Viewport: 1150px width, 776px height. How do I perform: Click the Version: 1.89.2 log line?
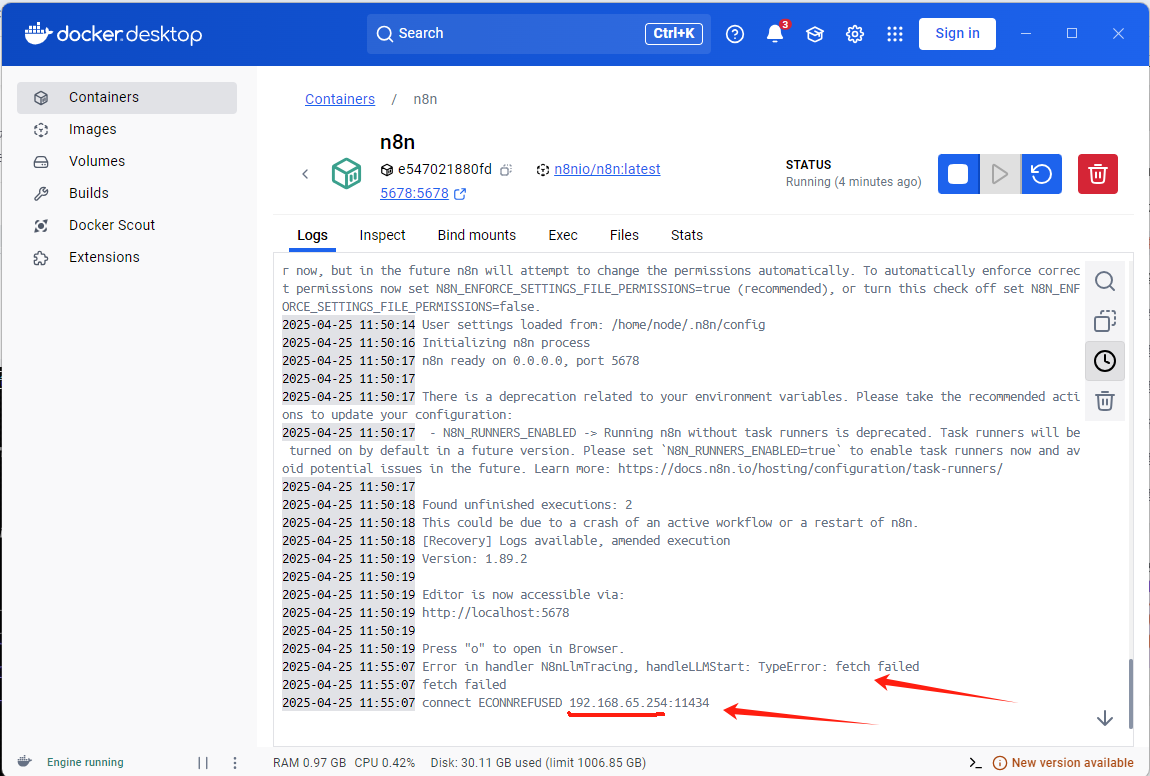475,559
